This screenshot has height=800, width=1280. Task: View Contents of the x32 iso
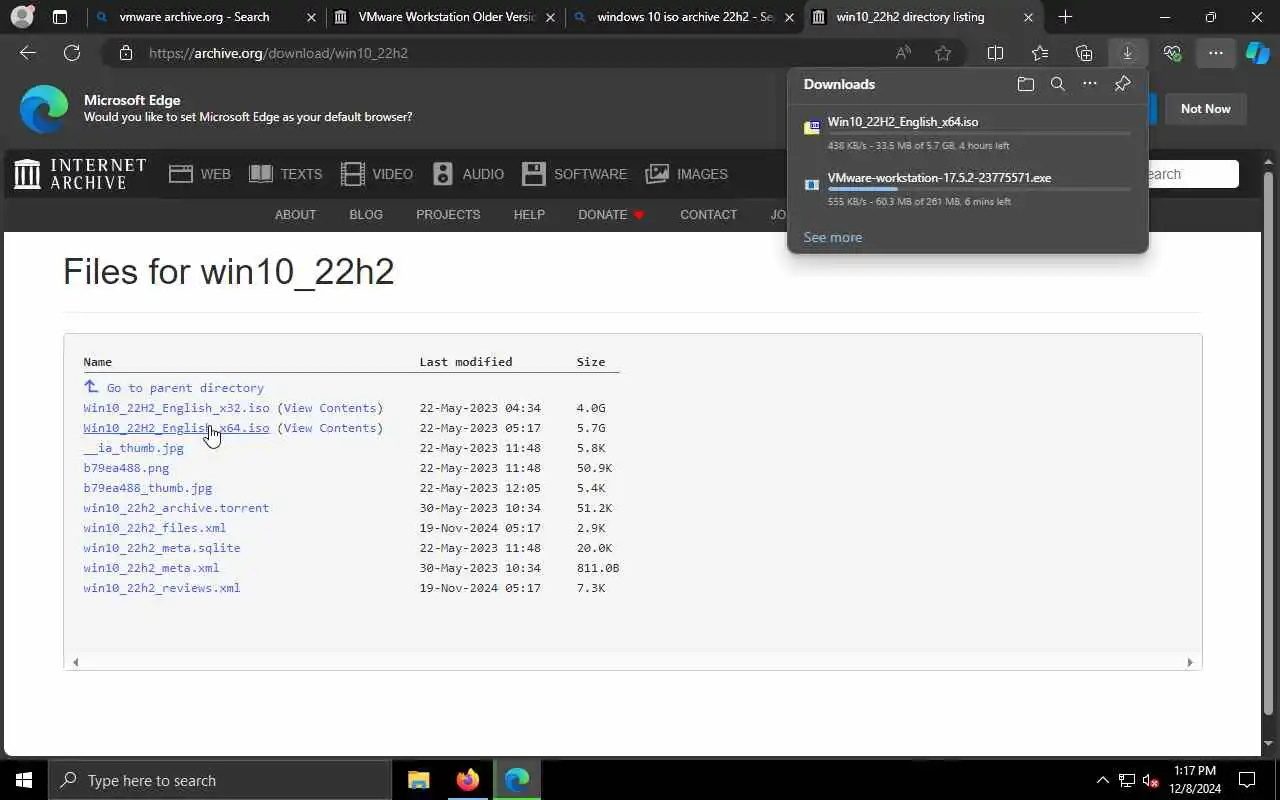tap(330, 408)
